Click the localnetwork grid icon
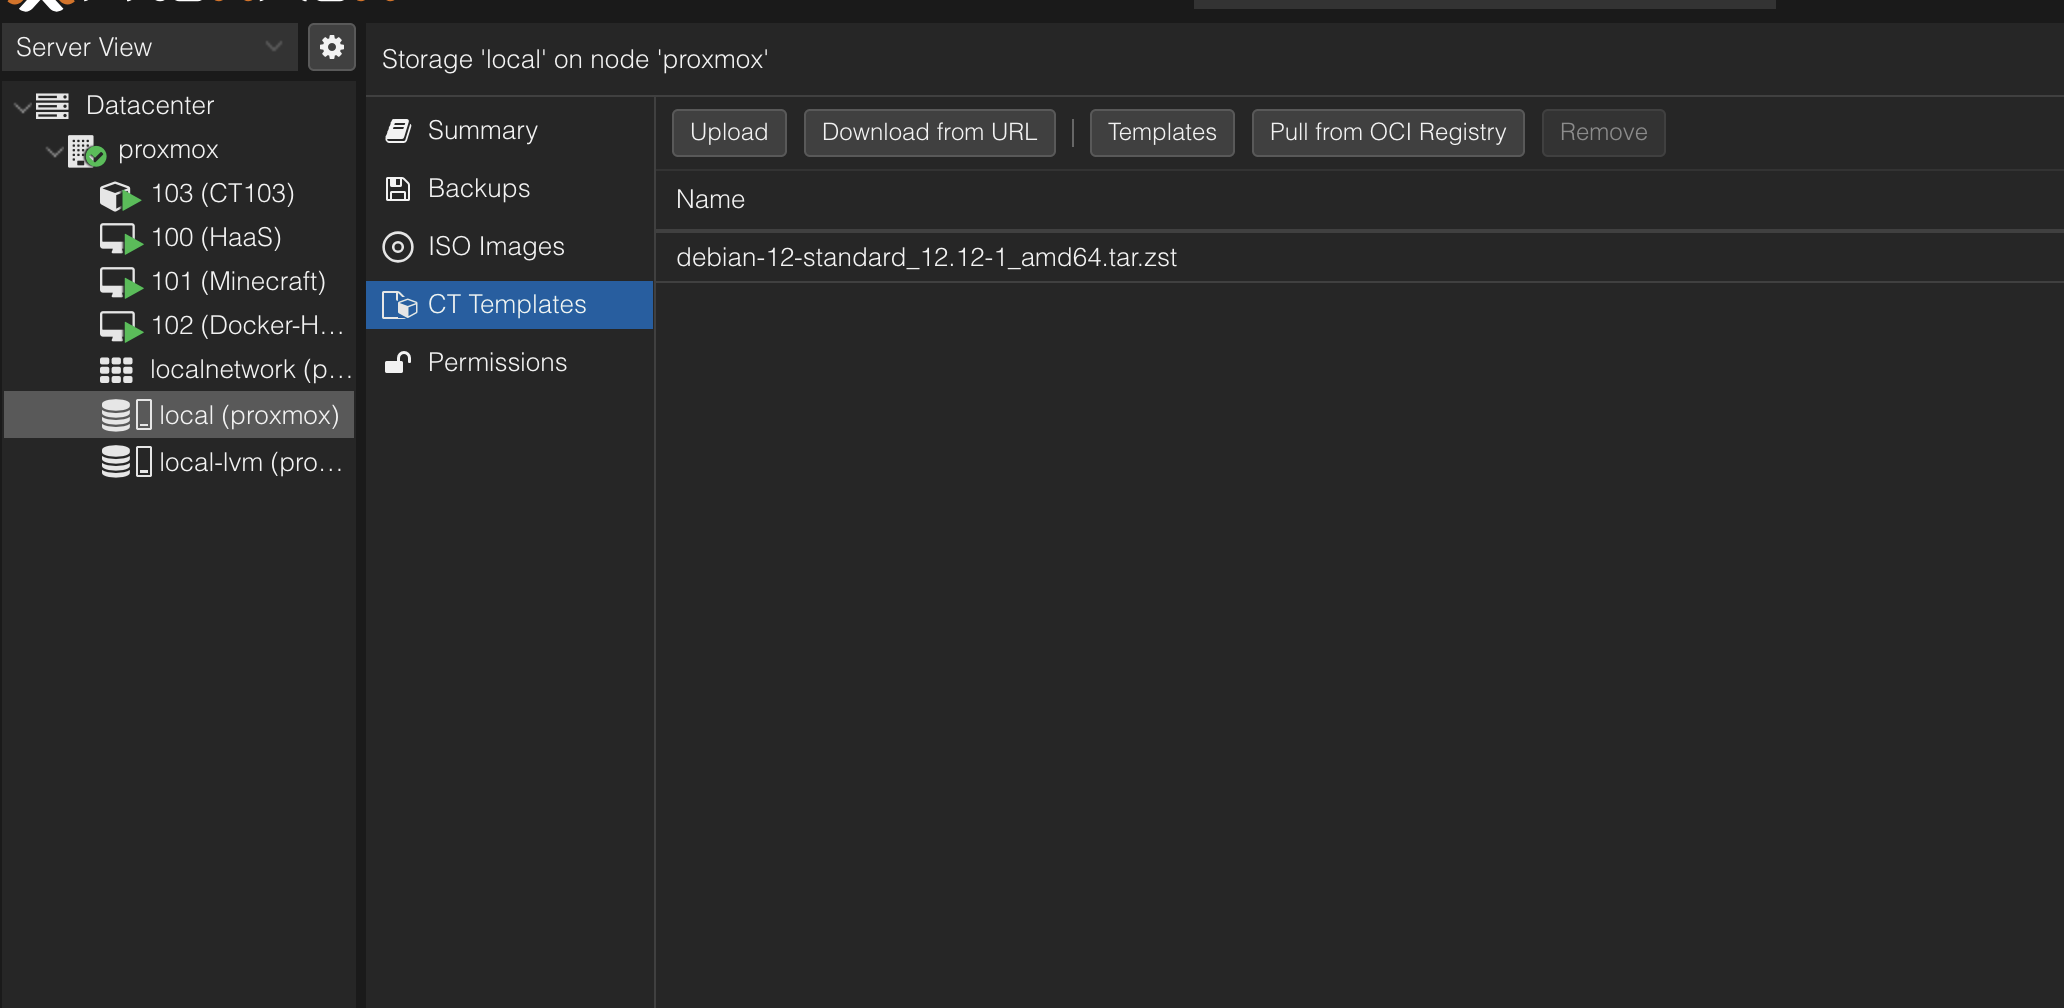 pyautogui.click(x=116, y=370)
